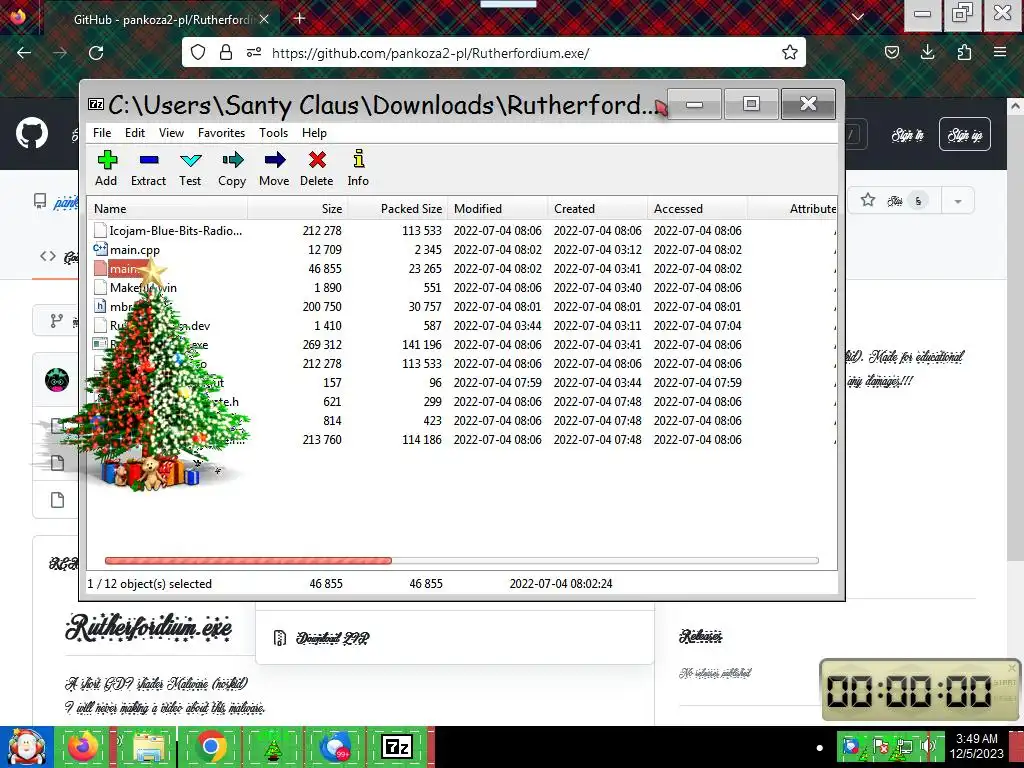Launch Chrome from the taskbar

pos(211,746)
